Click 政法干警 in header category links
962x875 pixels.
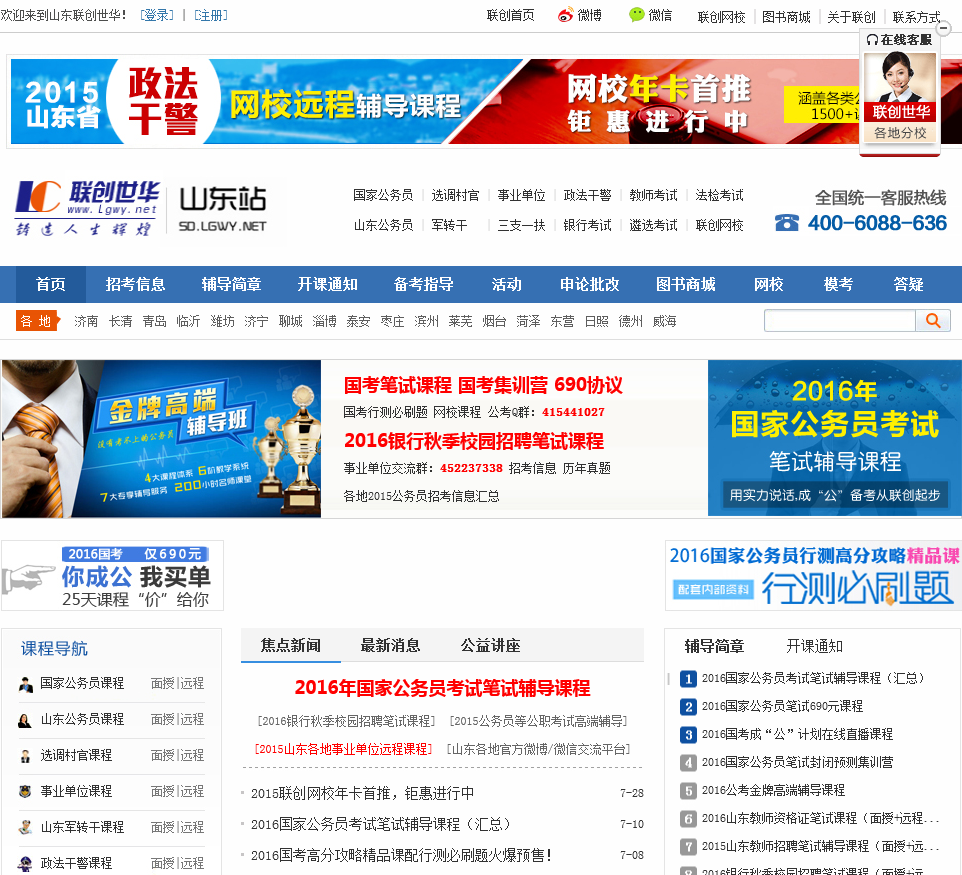(588, 195)
